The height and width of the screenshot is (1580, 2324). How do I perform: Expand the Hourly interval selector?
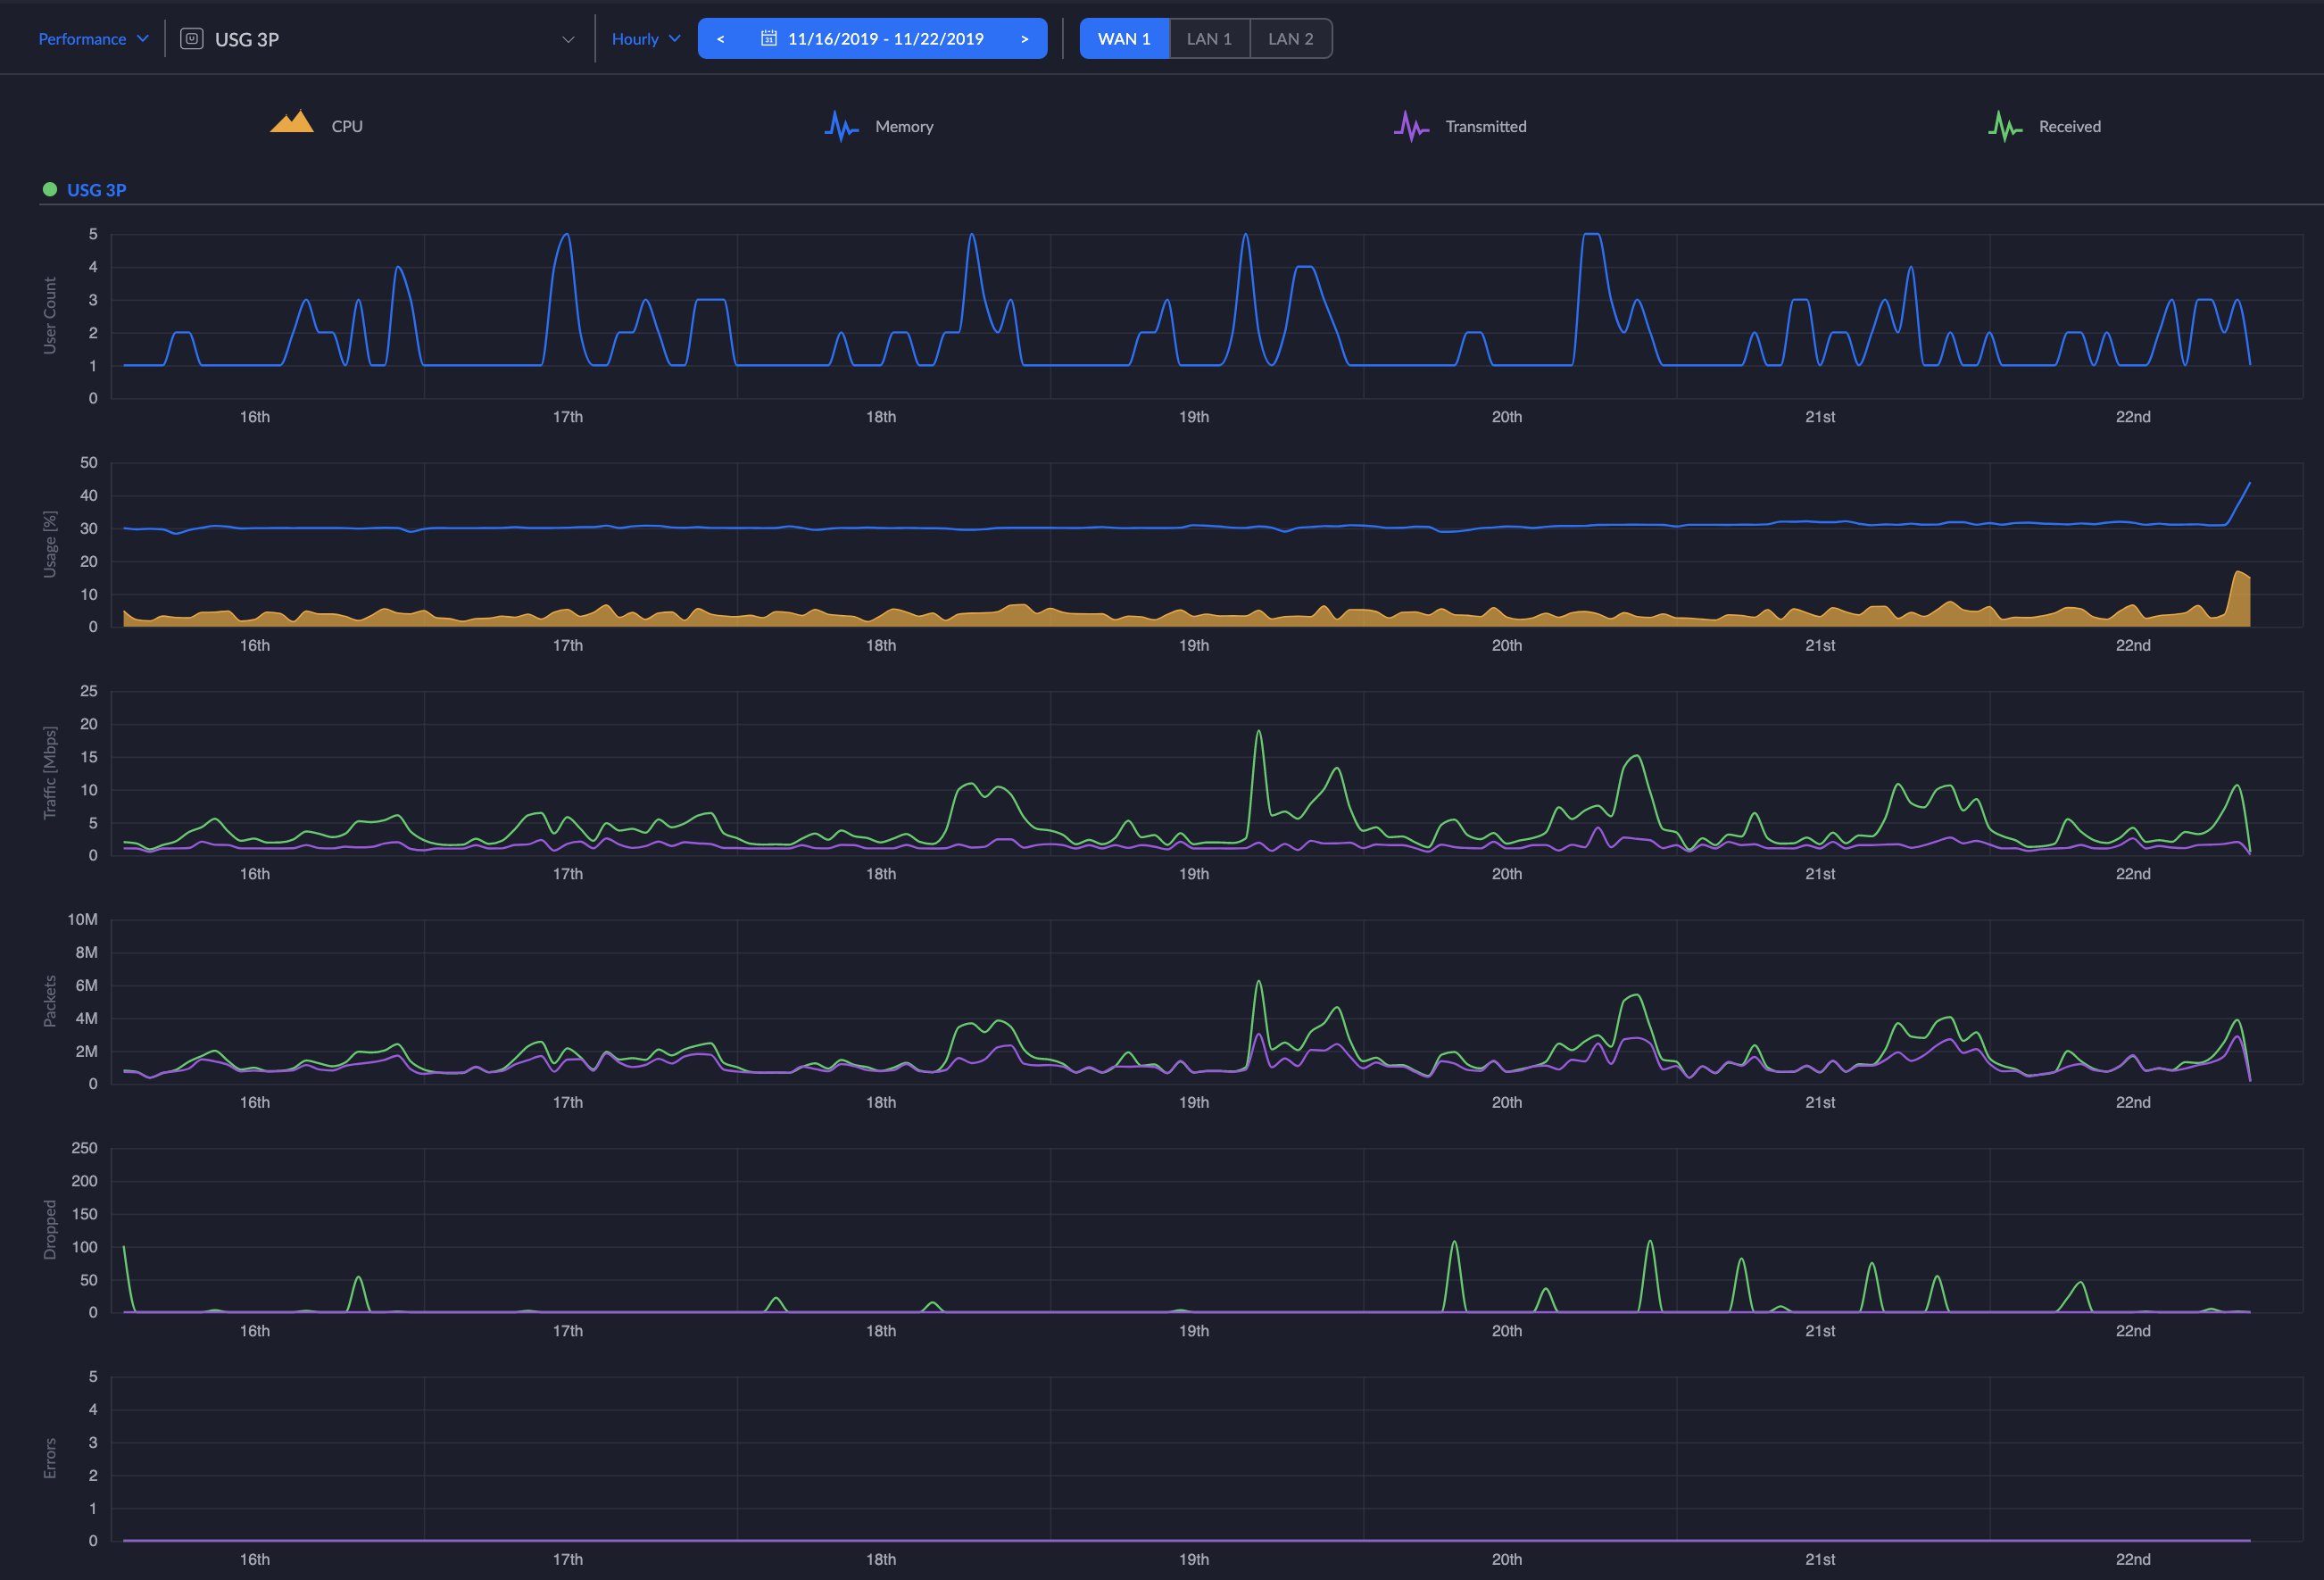(x=643, y=37)
